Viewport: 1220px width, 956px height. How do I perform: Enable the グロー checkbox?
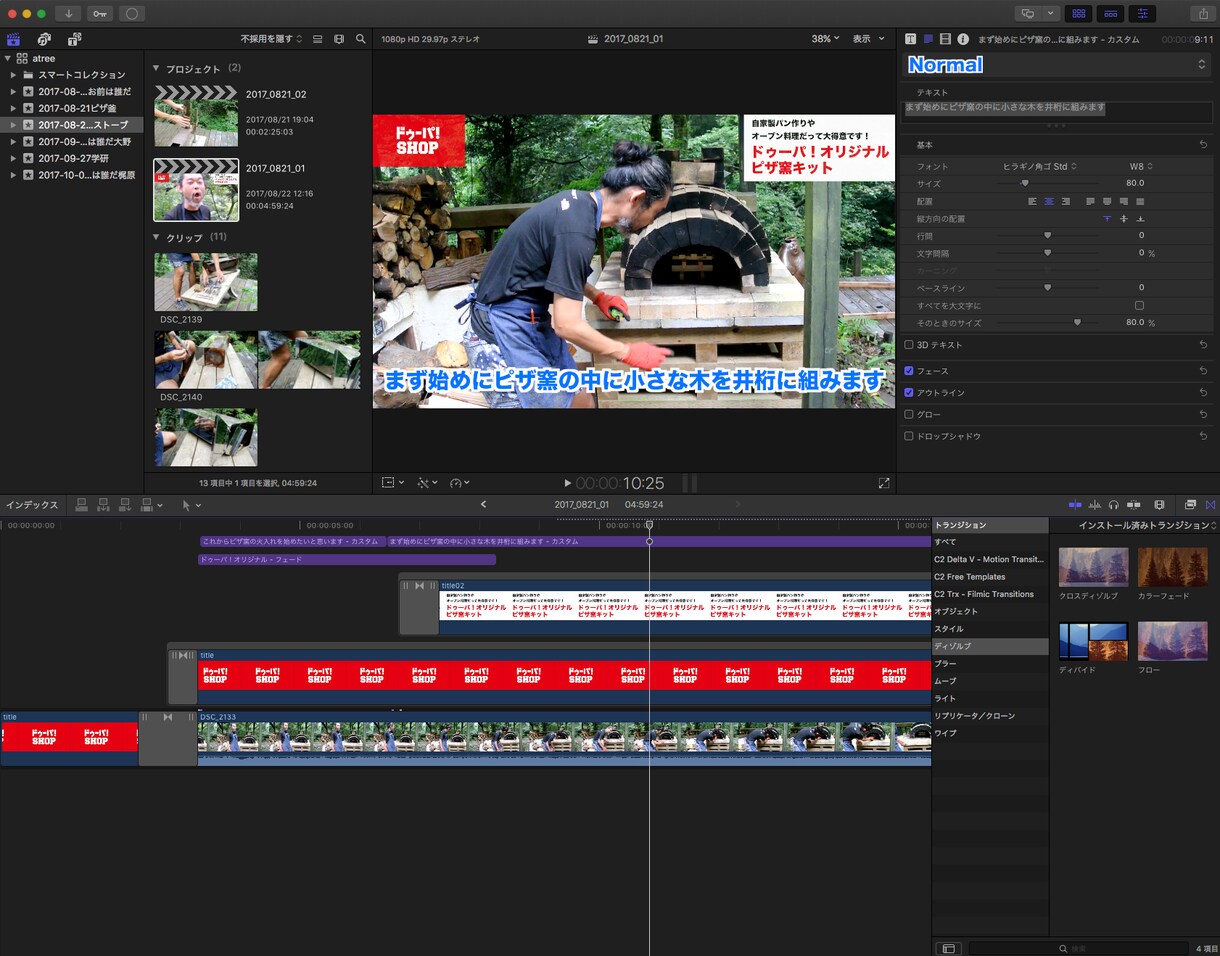pyautogui.click(x=909, y=414)
